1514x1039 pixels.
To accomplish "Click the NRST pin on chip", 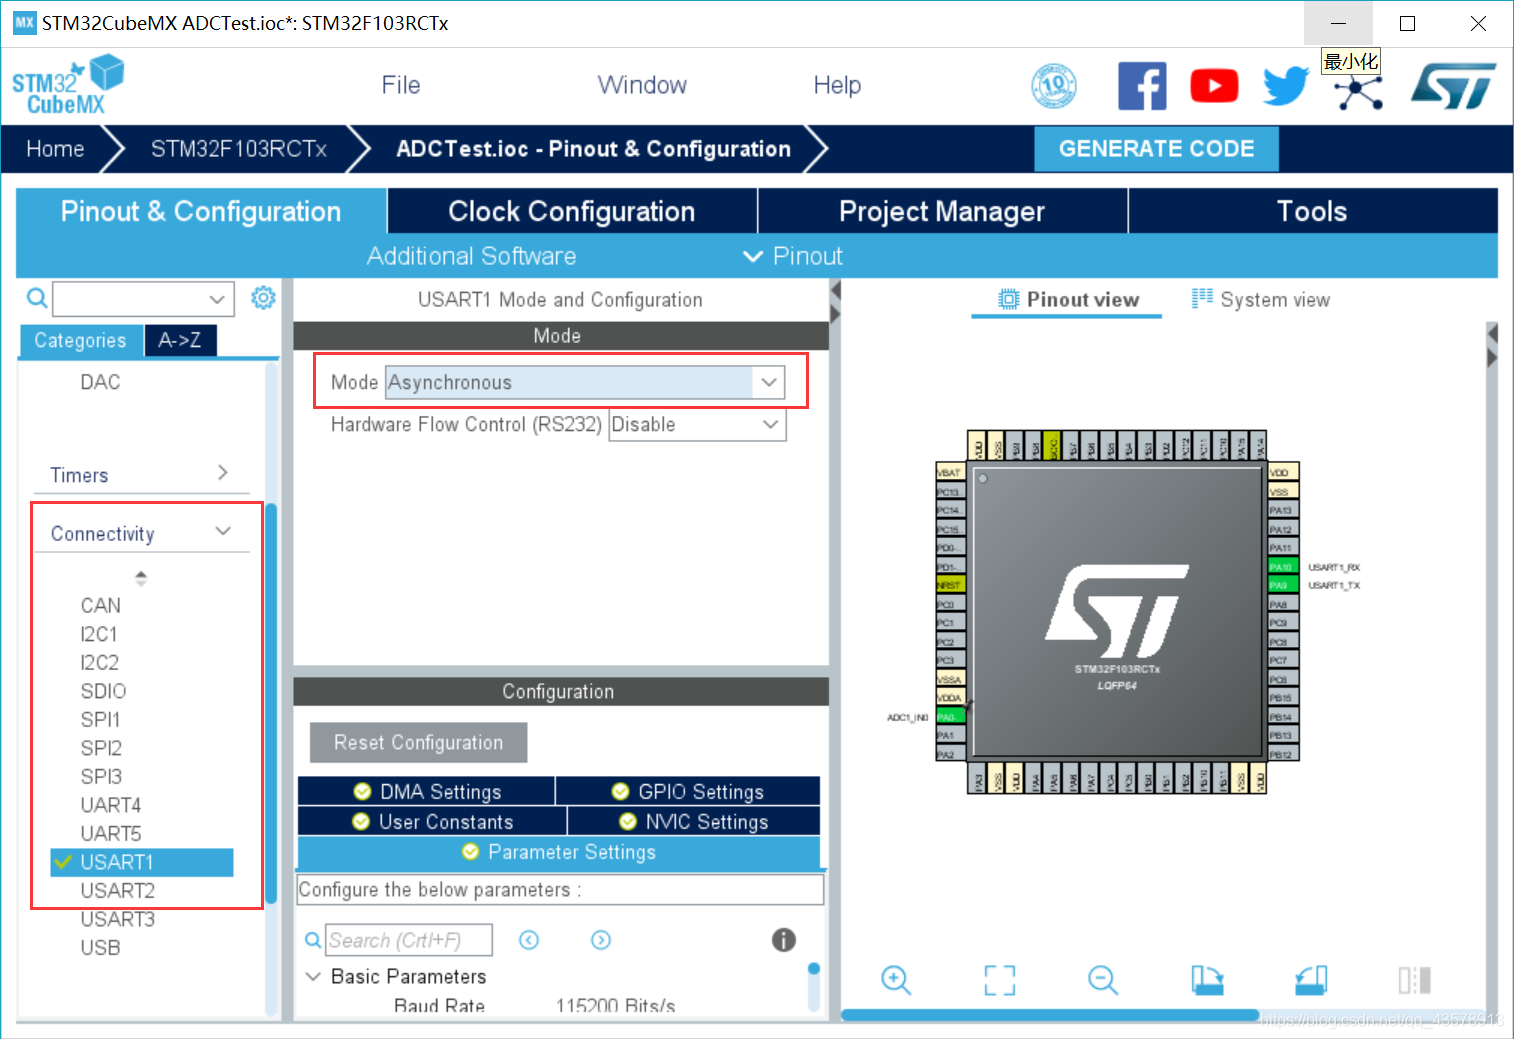I will (950, 585).
